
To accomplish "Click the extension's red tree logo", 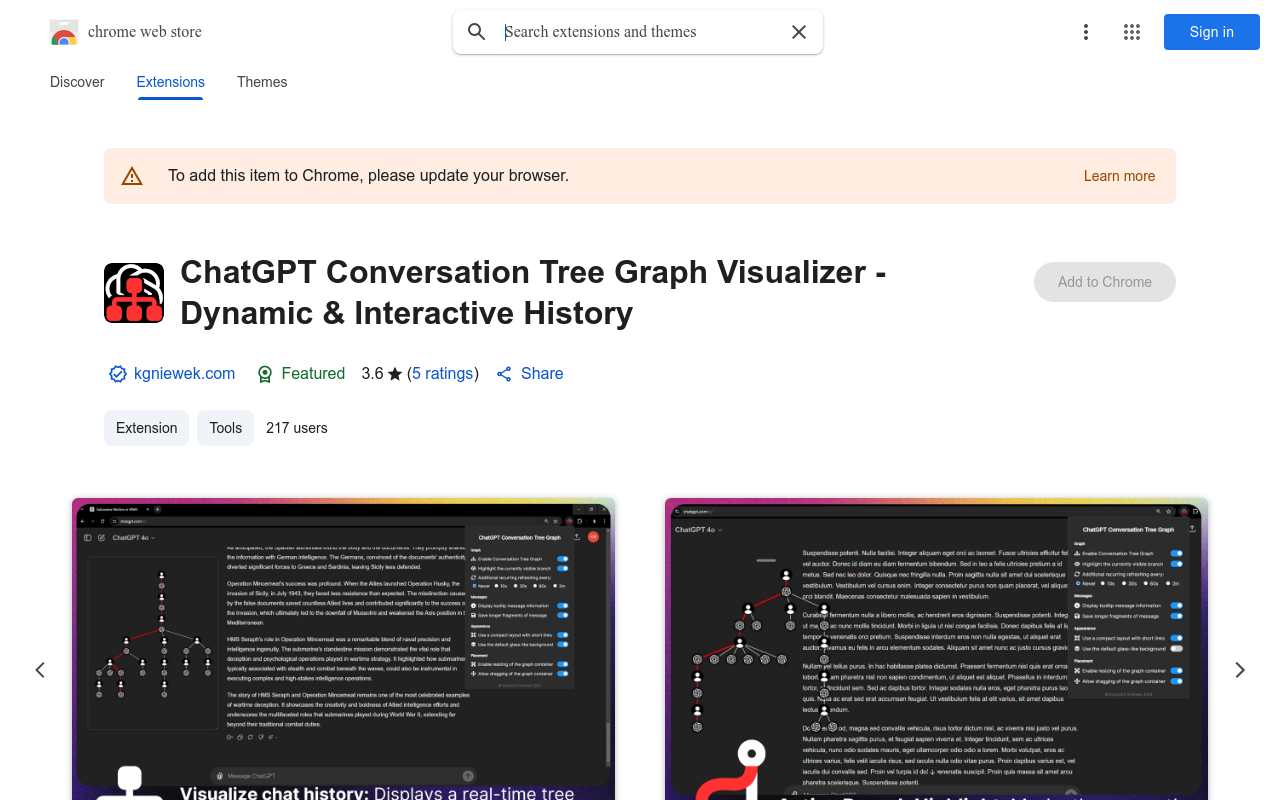I will (x=134, y=293).
